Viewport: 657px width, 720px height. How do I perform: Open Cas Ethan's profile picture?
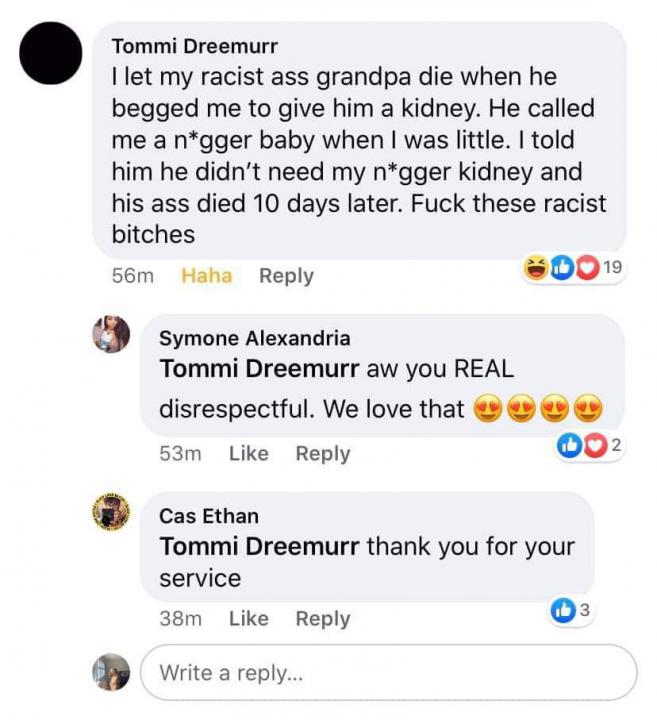pyautogui.click(x=111, y=512)
